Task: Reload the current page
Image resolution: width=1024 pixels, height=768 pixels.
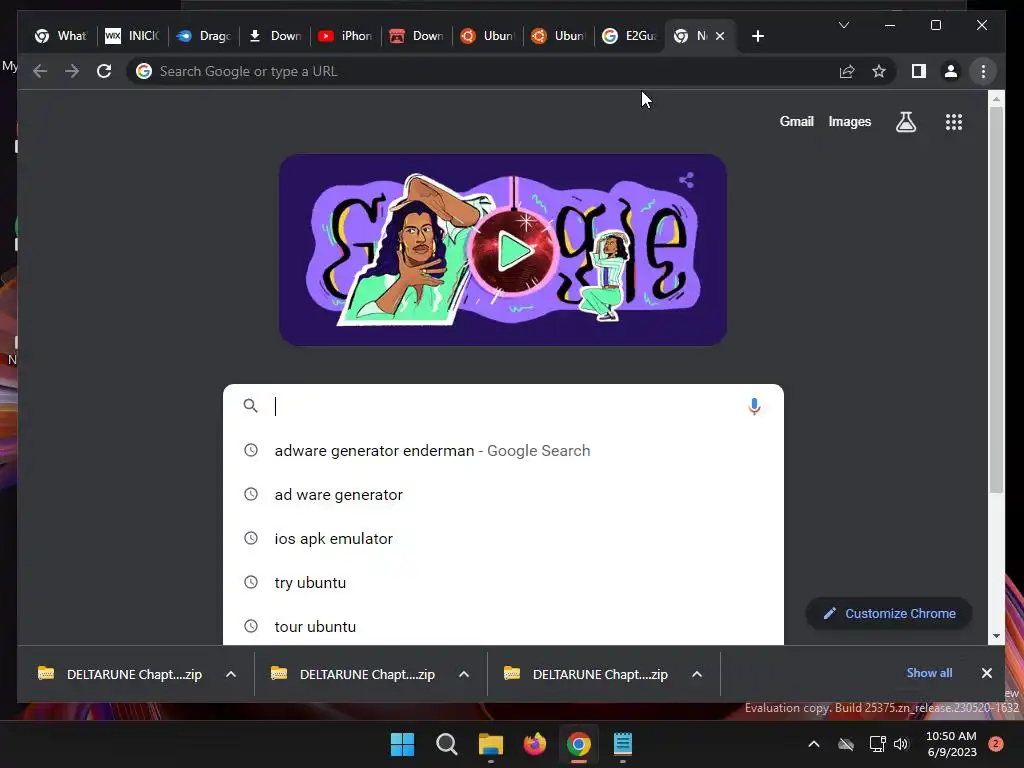Action: pyautogui.click(x=104, y=71)
